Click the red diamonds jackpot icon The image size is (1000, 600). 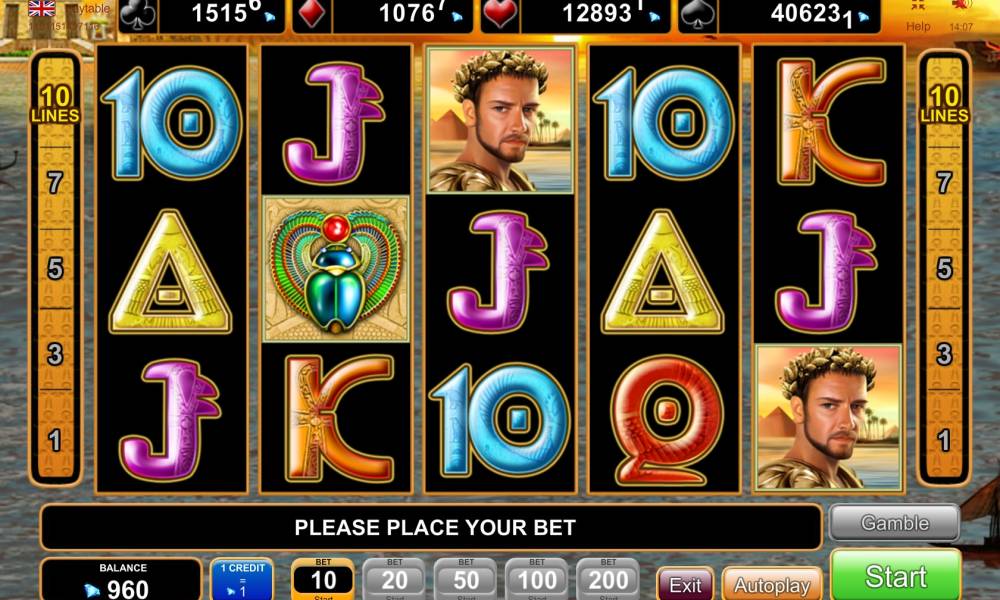(x=311, y=15)
